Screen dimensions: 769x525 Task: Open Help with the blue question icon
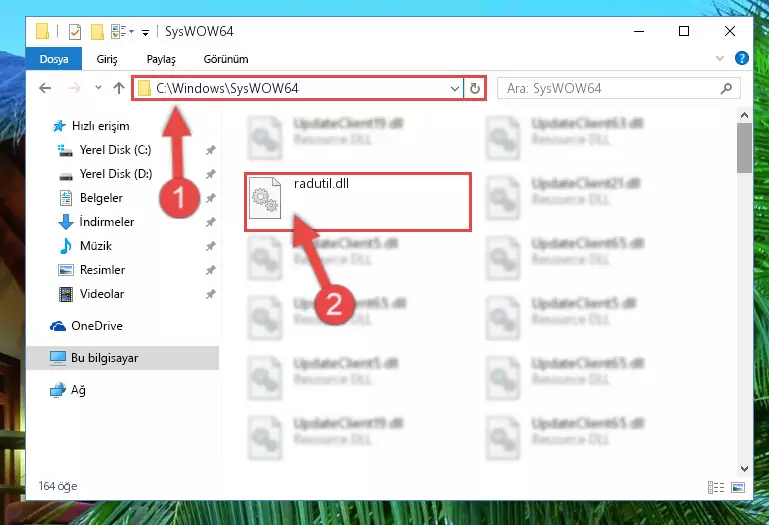tap(742, 58)
